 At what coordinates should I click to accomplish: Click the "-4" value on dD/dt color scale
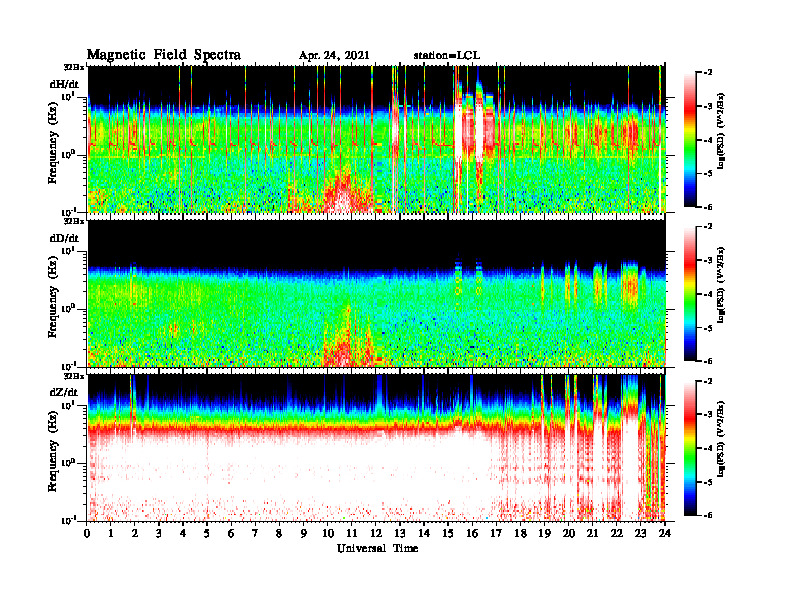tap(708, 294)
